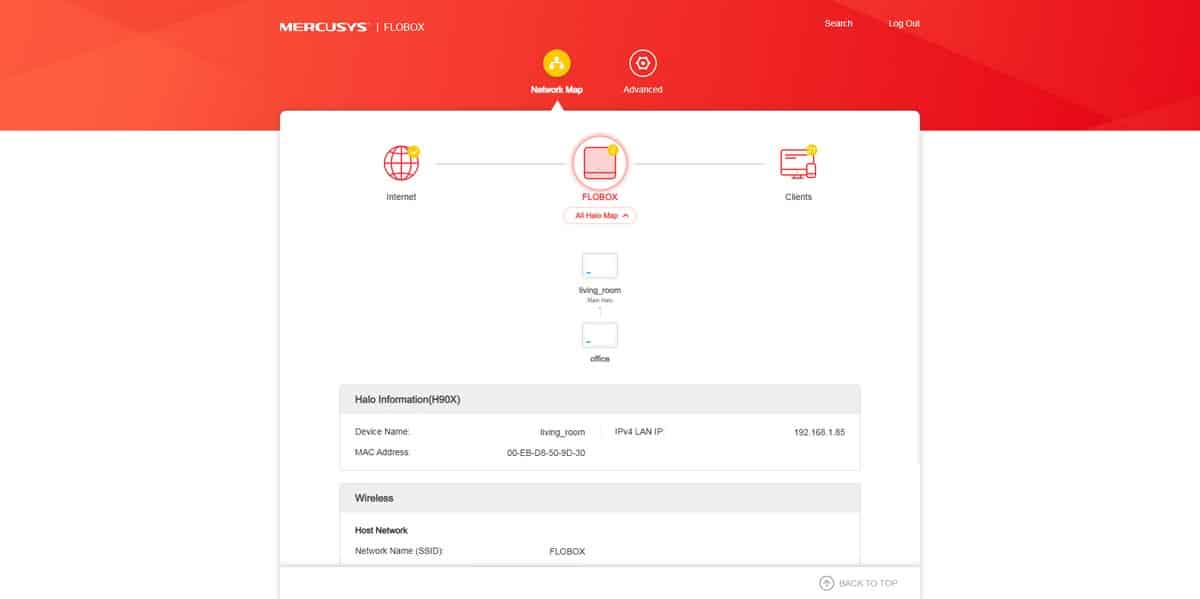
Task: Click the MAC Address label
Action: 383,453
